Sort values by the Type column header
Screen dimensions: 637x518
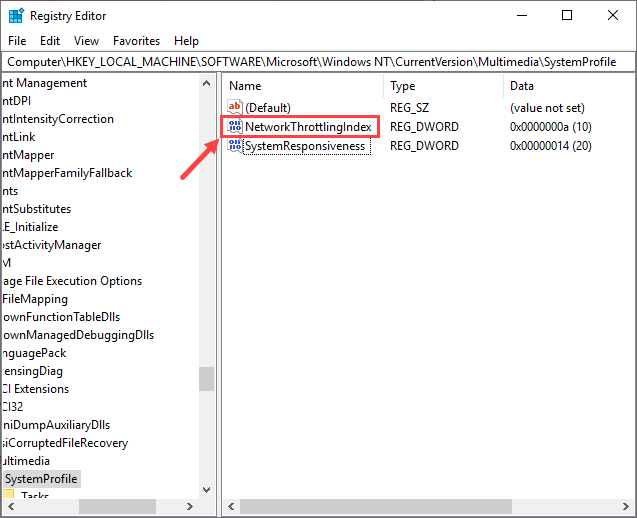click(x=443, y=86)
